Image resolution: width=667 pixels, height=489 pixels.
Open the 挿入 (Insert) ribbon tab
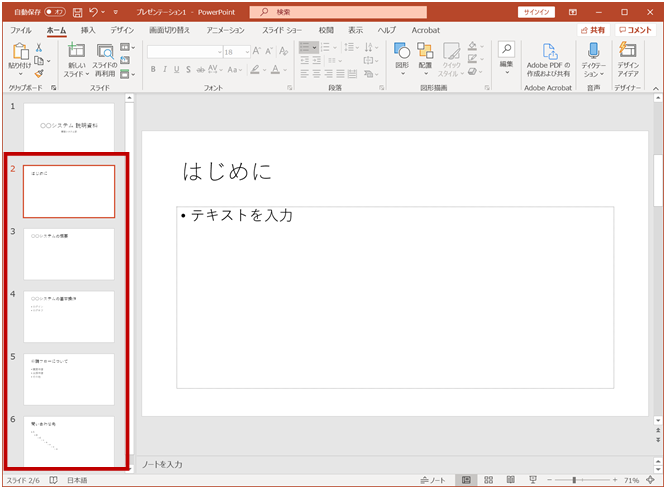point(88,31)
